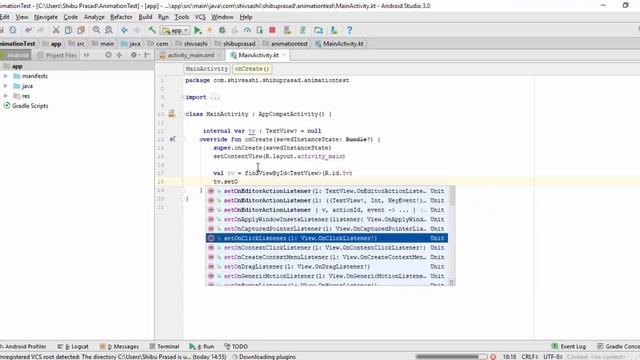Expand the collapsed import statement
The height and width of the screenshot is (360, 640).
[215, 97]
